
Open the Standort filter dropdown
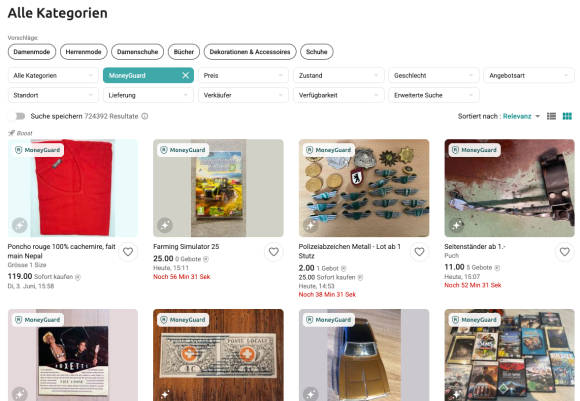53,95
